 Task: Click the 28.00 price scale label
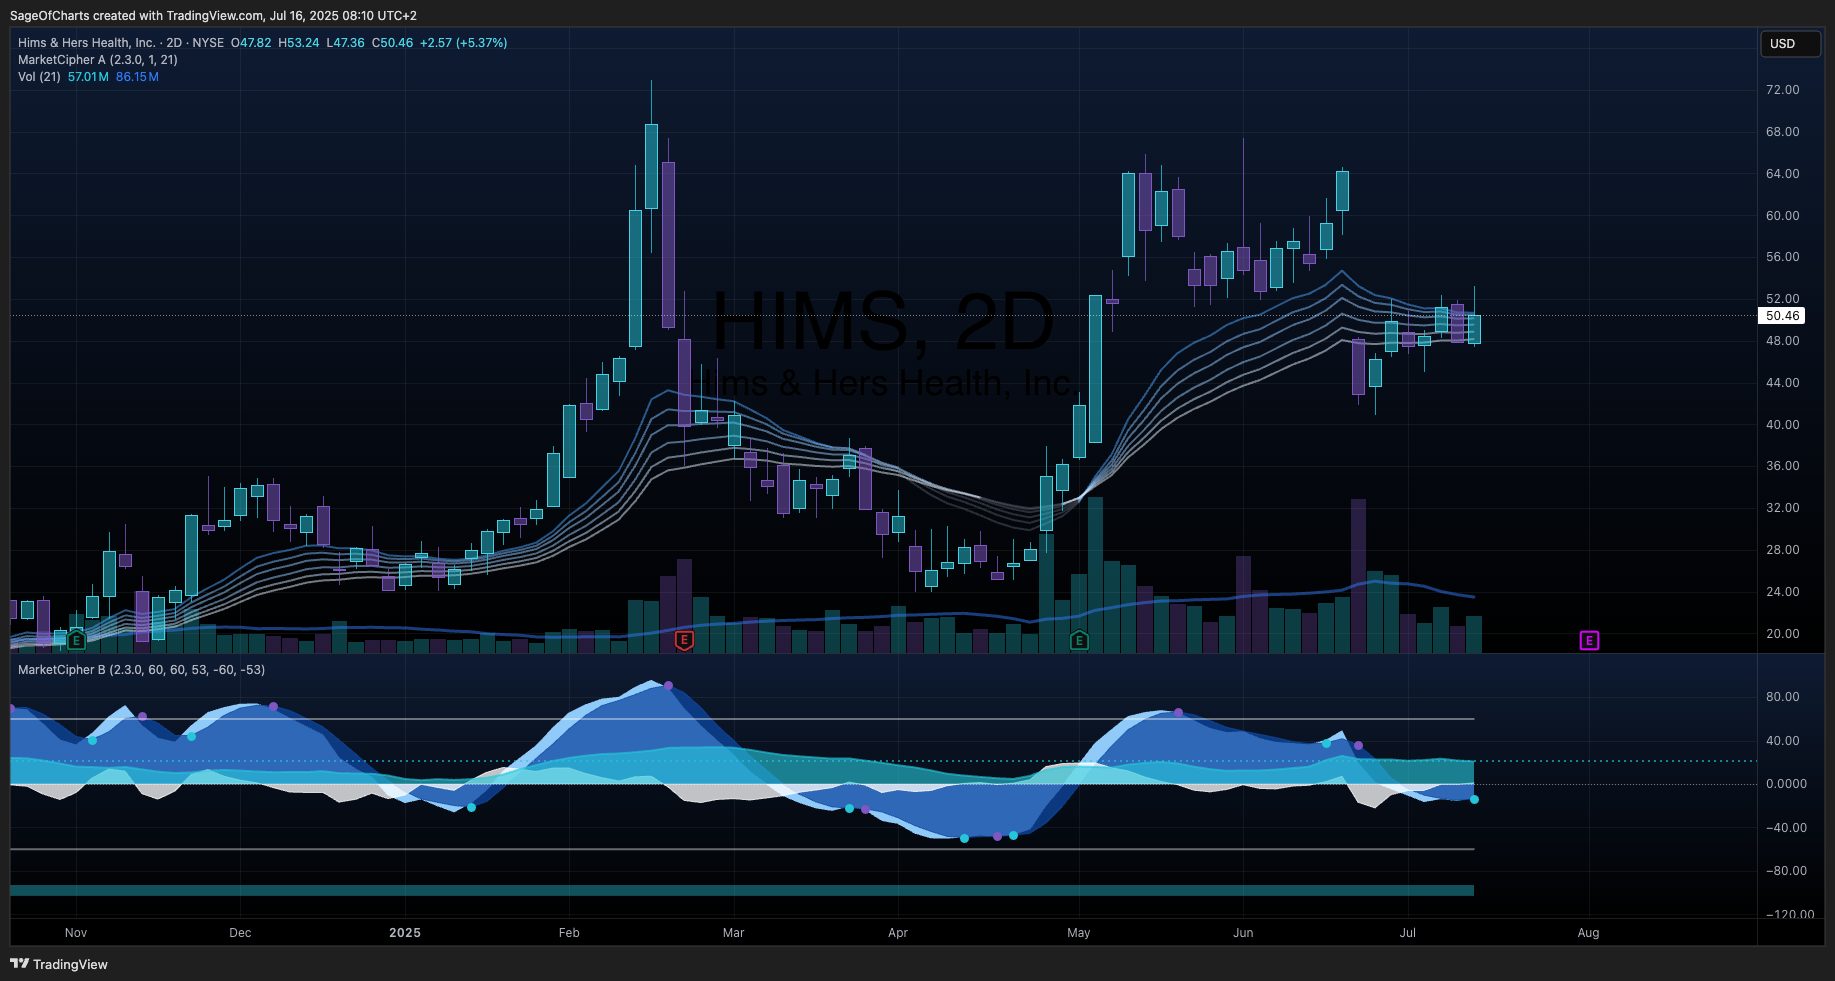[x=1782, y=550]
